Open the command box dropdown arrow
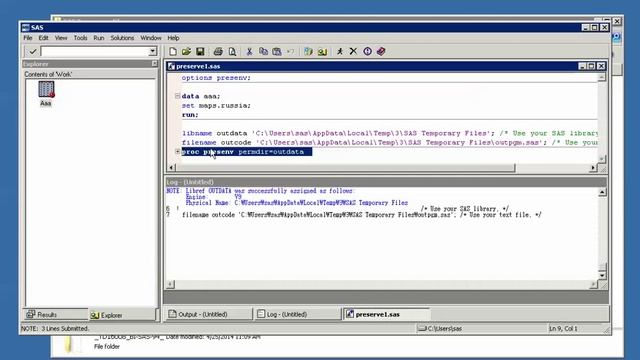This screenshot has height=360, width=640. click(x=152, y=51)
